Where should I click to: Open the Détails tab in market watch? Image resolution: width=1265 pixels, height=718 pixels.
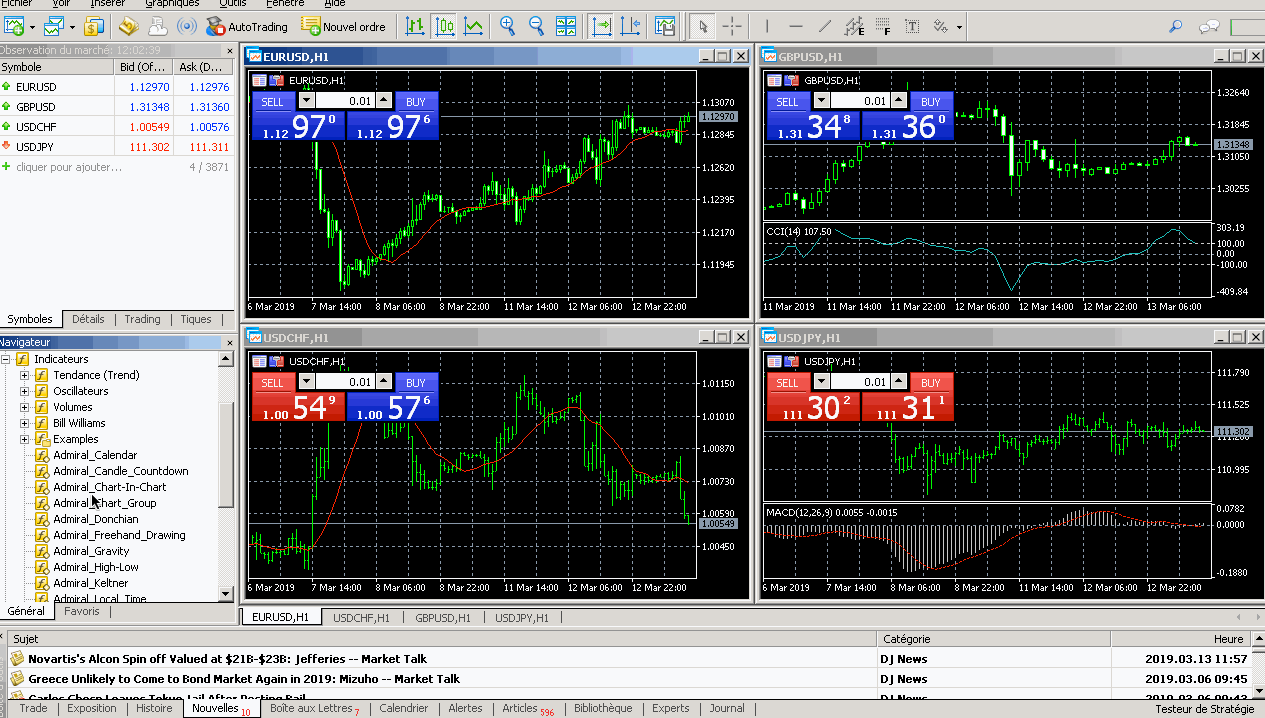pos(88,319)
